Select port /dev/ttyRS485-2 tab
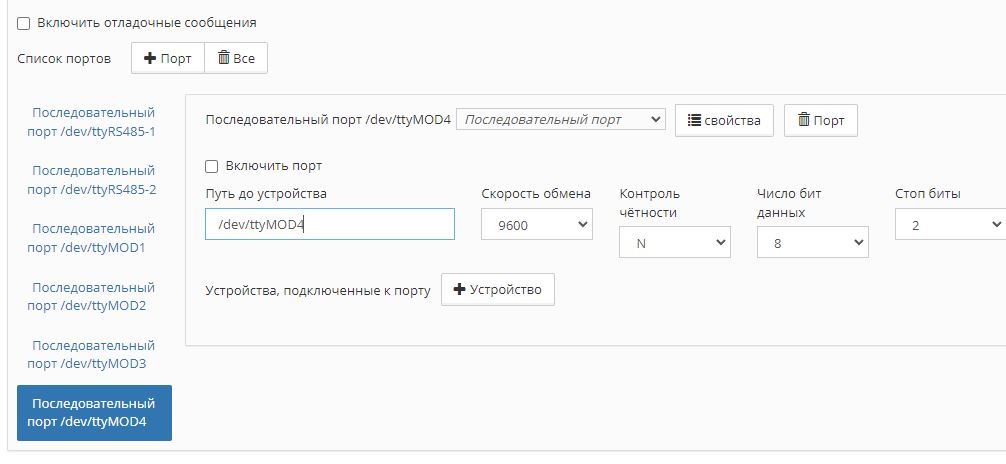This screenshot has height=464, width=1006. (x=94, y=180)
